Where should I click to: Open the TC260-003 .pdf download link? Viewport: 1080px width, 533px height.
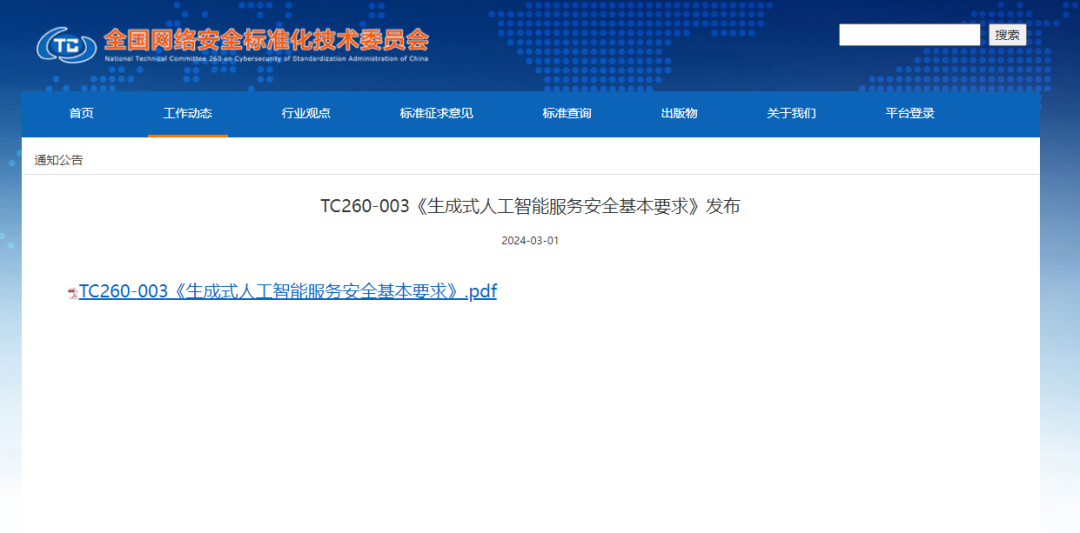point(287,291)
